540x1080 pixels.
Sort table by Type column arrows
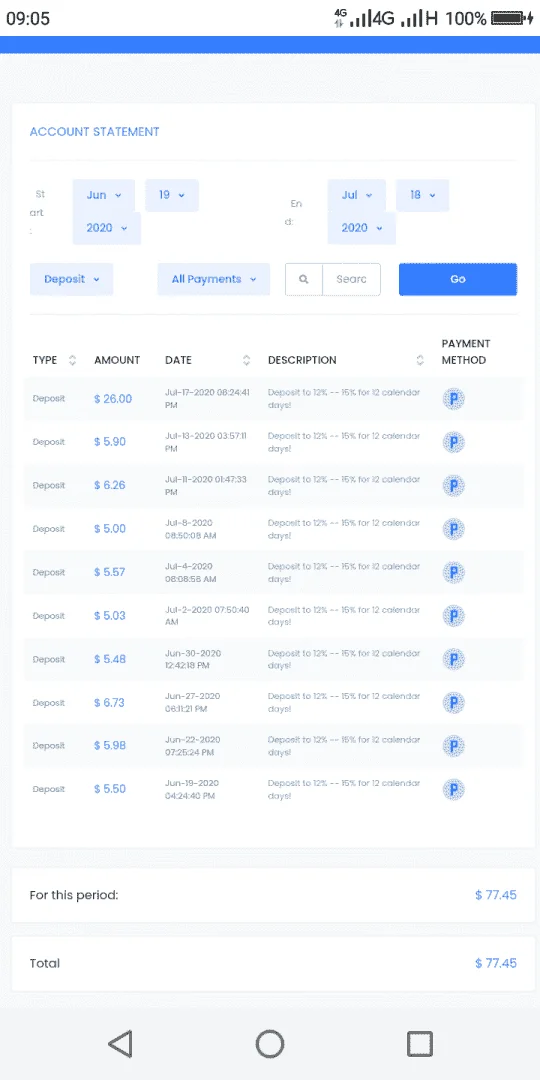[72, 360]
